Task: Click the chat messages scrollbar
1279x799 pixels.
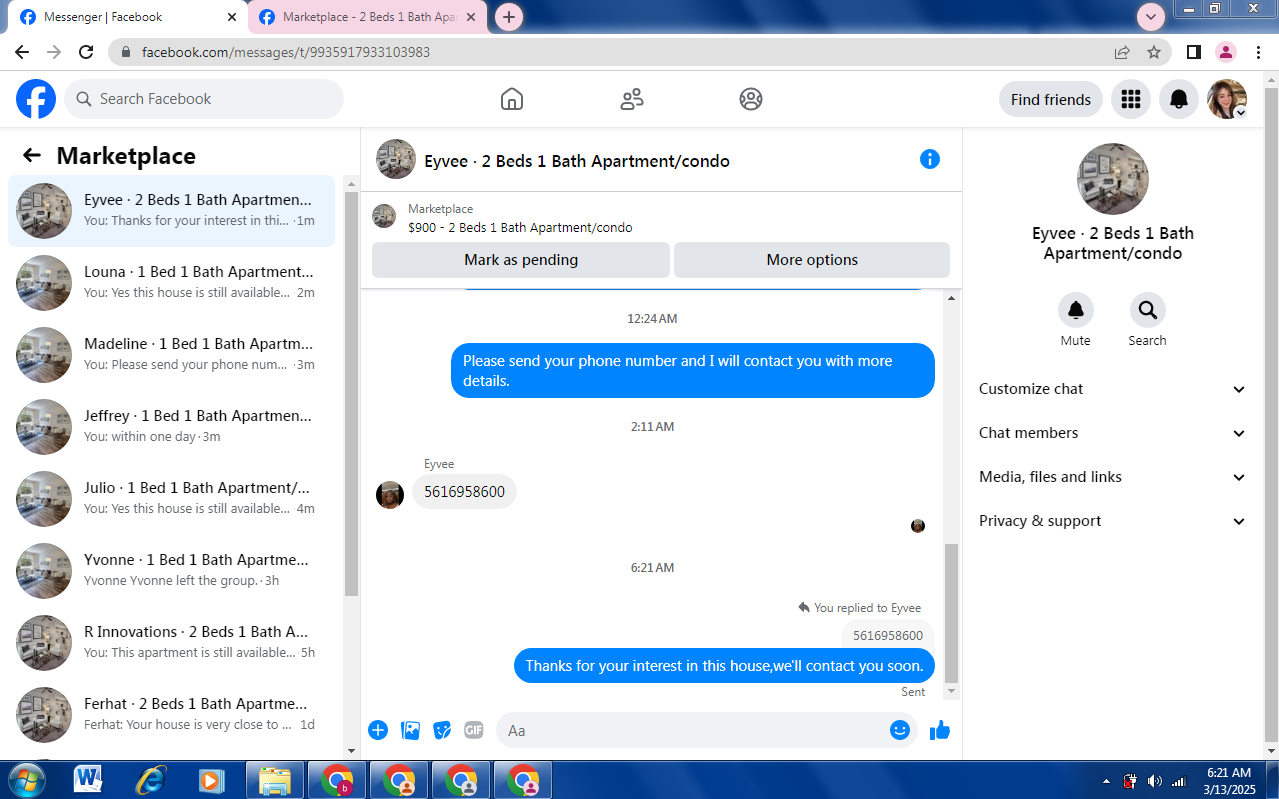Action: (951, 614)
